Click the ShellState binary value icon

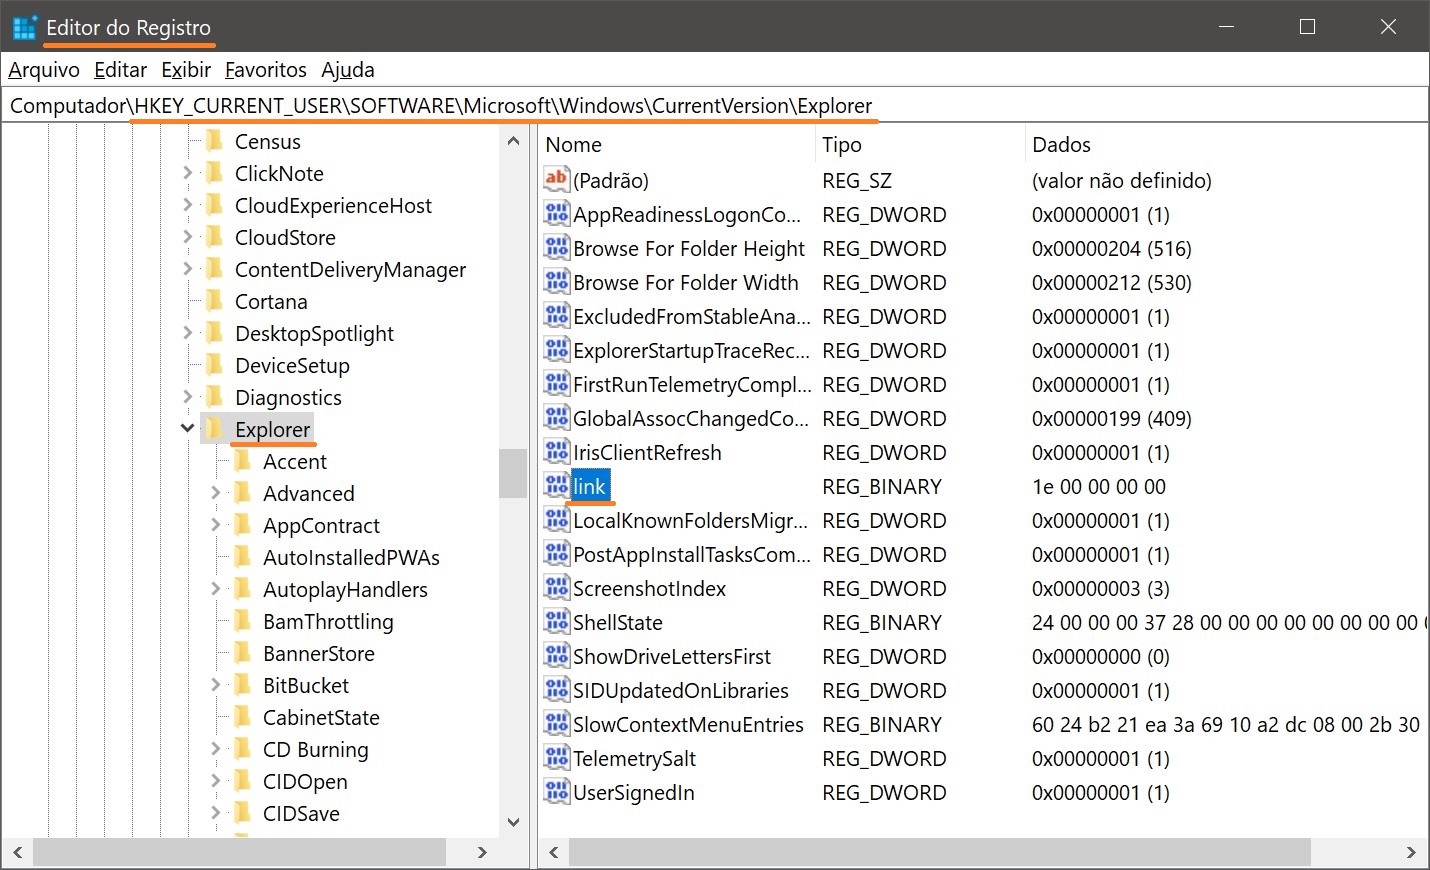(556, 621)
